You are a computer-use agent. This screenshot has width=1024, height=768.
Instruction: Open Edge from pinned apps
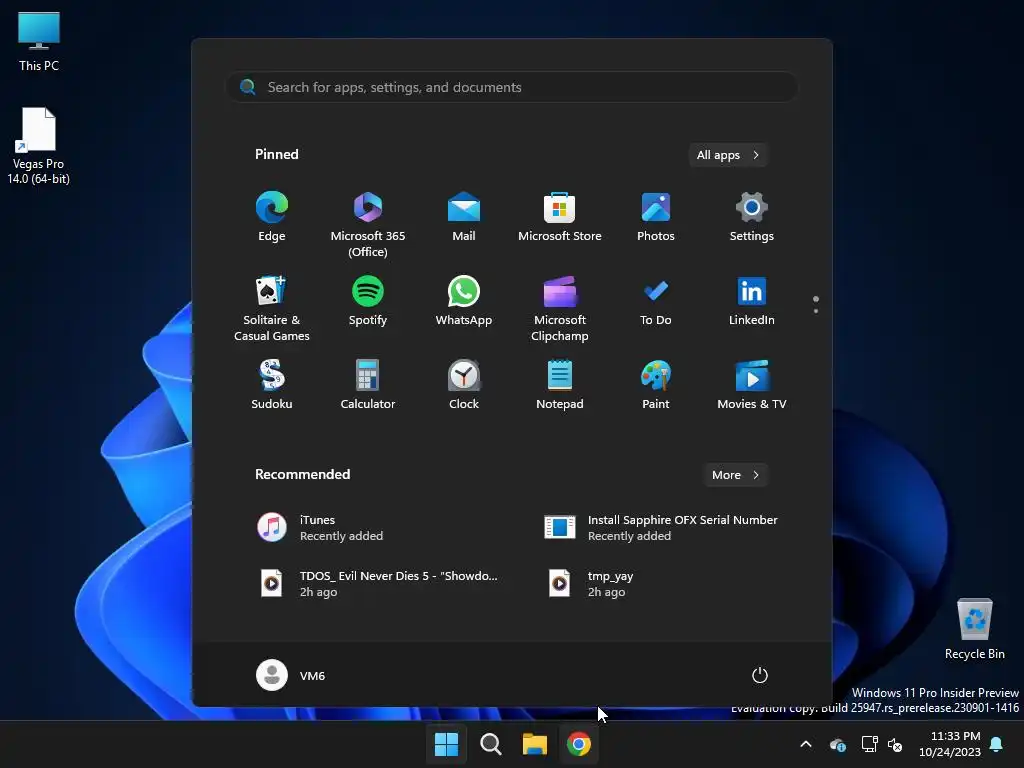tap(272, 217)
